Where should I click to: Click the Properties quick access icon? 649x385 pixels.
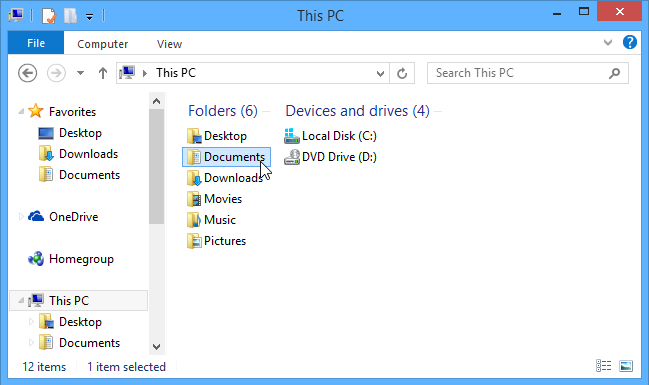(49, 16)
